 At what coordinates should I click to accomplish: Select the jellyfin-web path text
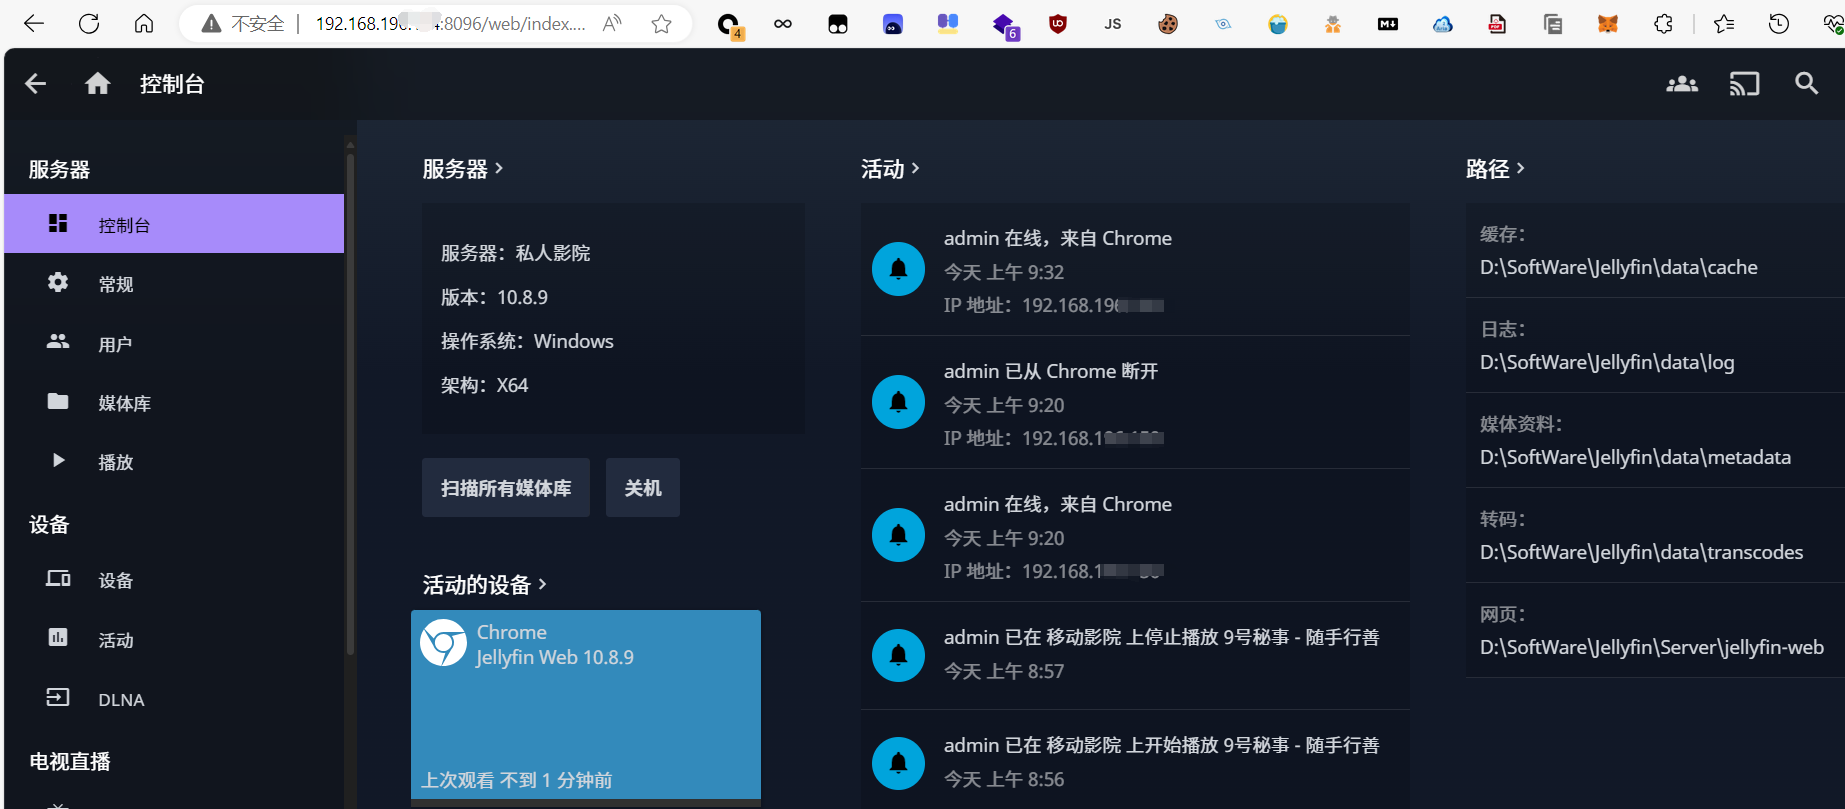(1652, 647)
